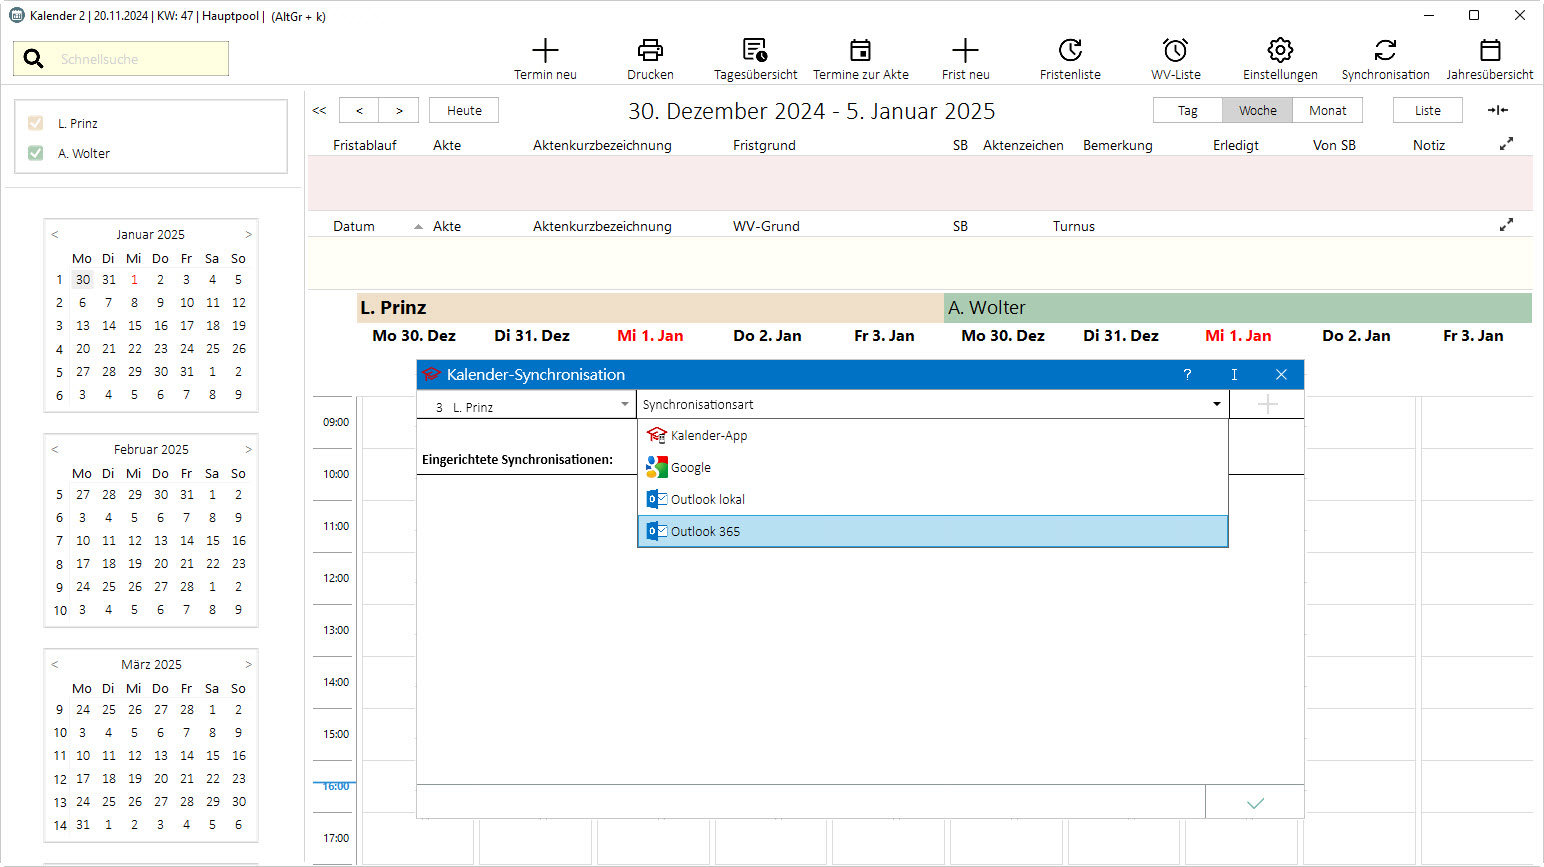The height and width of the screenshot is (867, 1544).
Task: Open the Drucken printer icon
Action: pos(650,51)
